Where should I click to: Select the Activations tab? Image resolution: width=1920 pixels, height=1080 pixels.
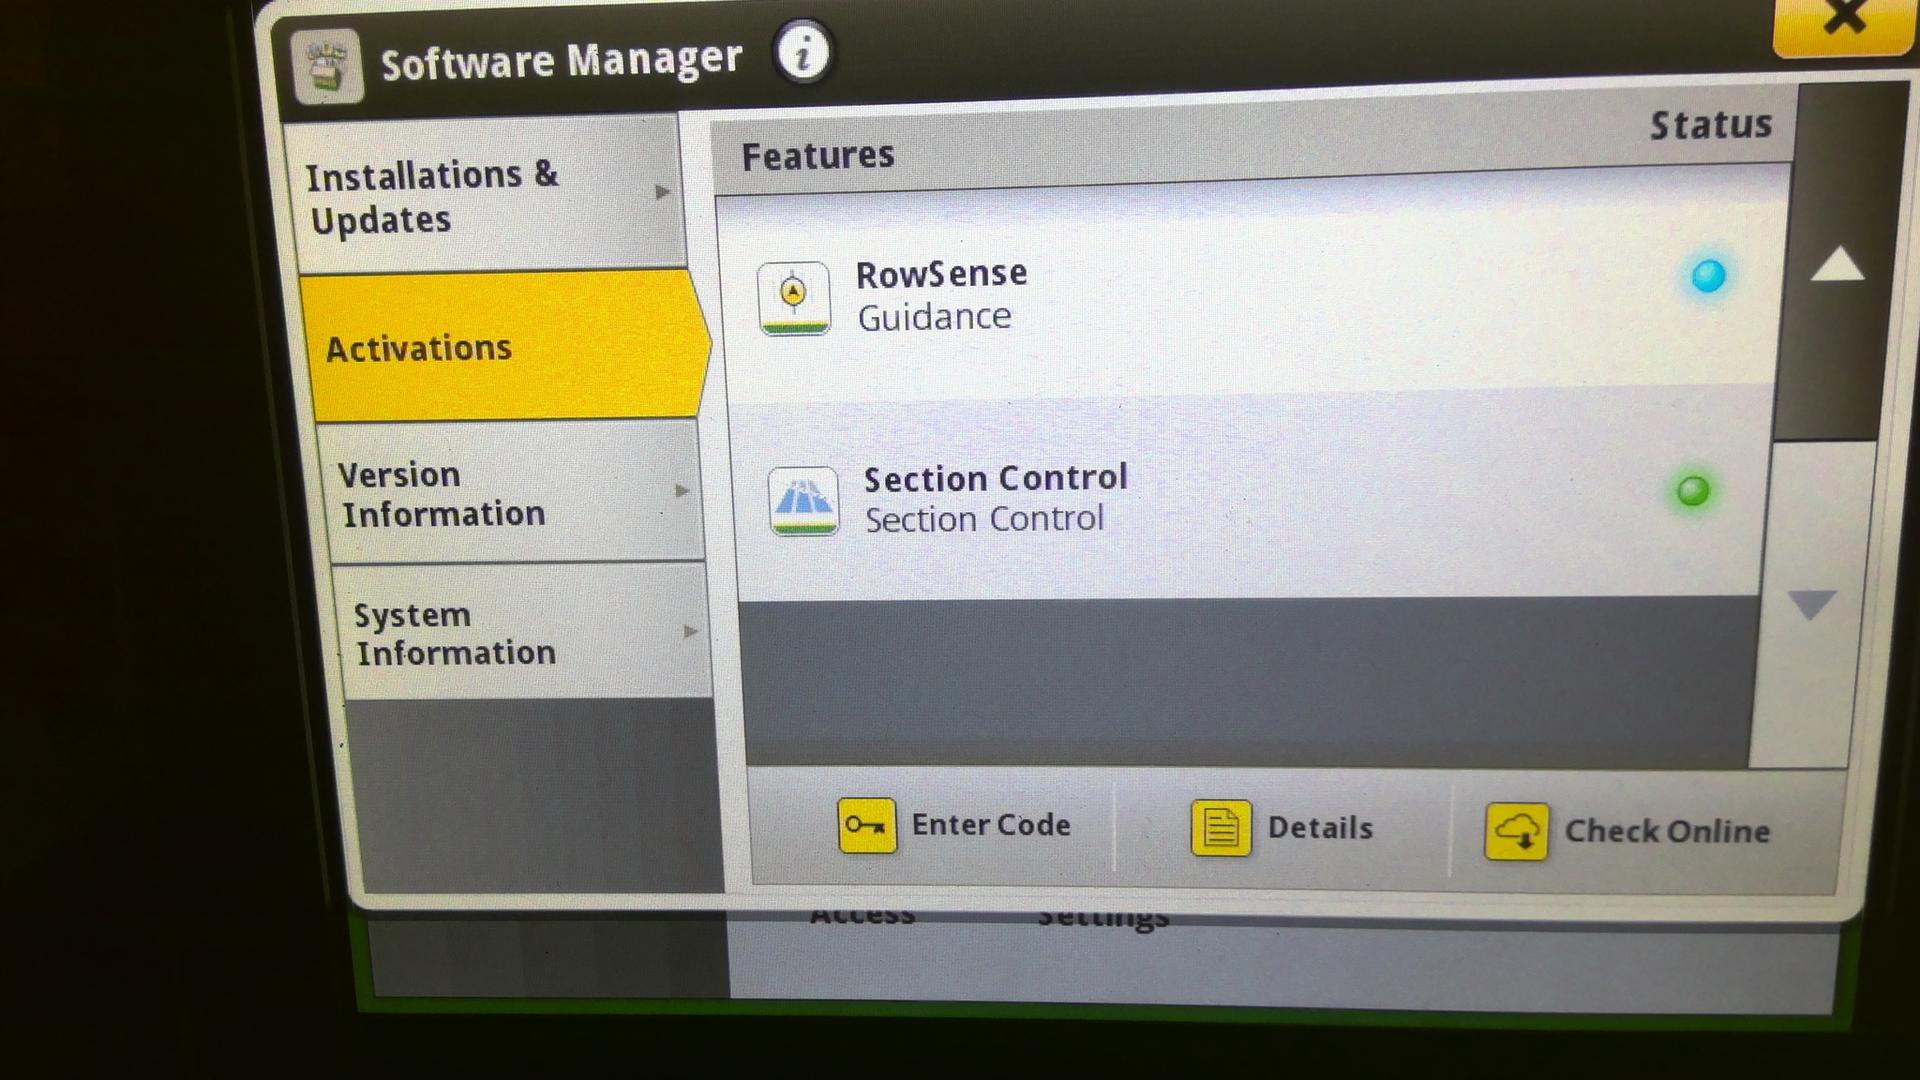(503, 347)
